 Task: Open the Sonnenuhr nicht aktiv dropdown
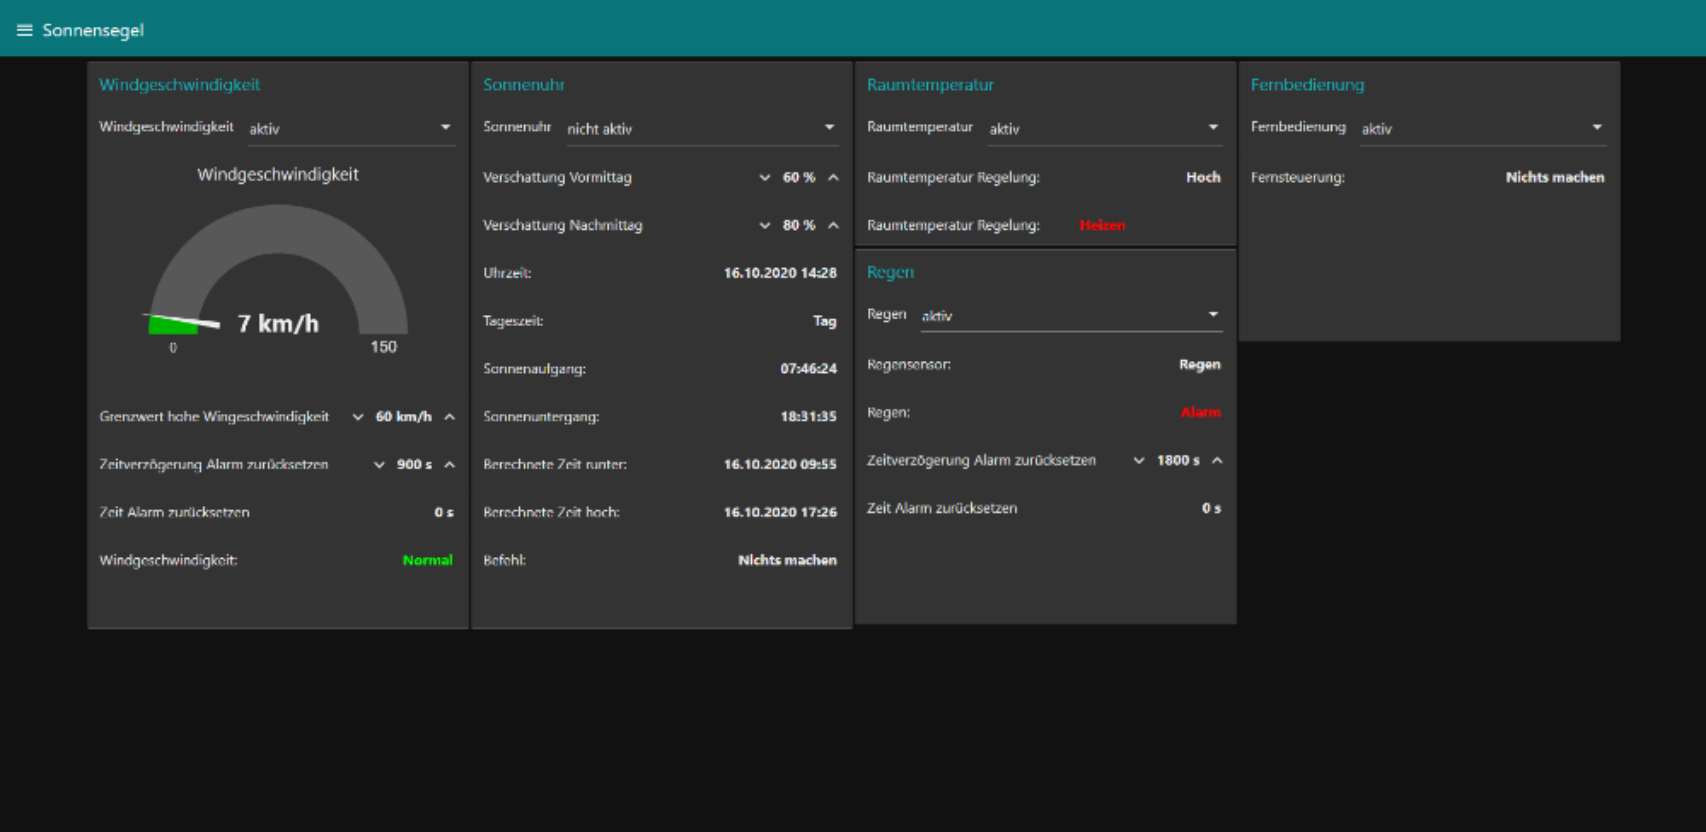pyautogui.click(x=702, y=128)
